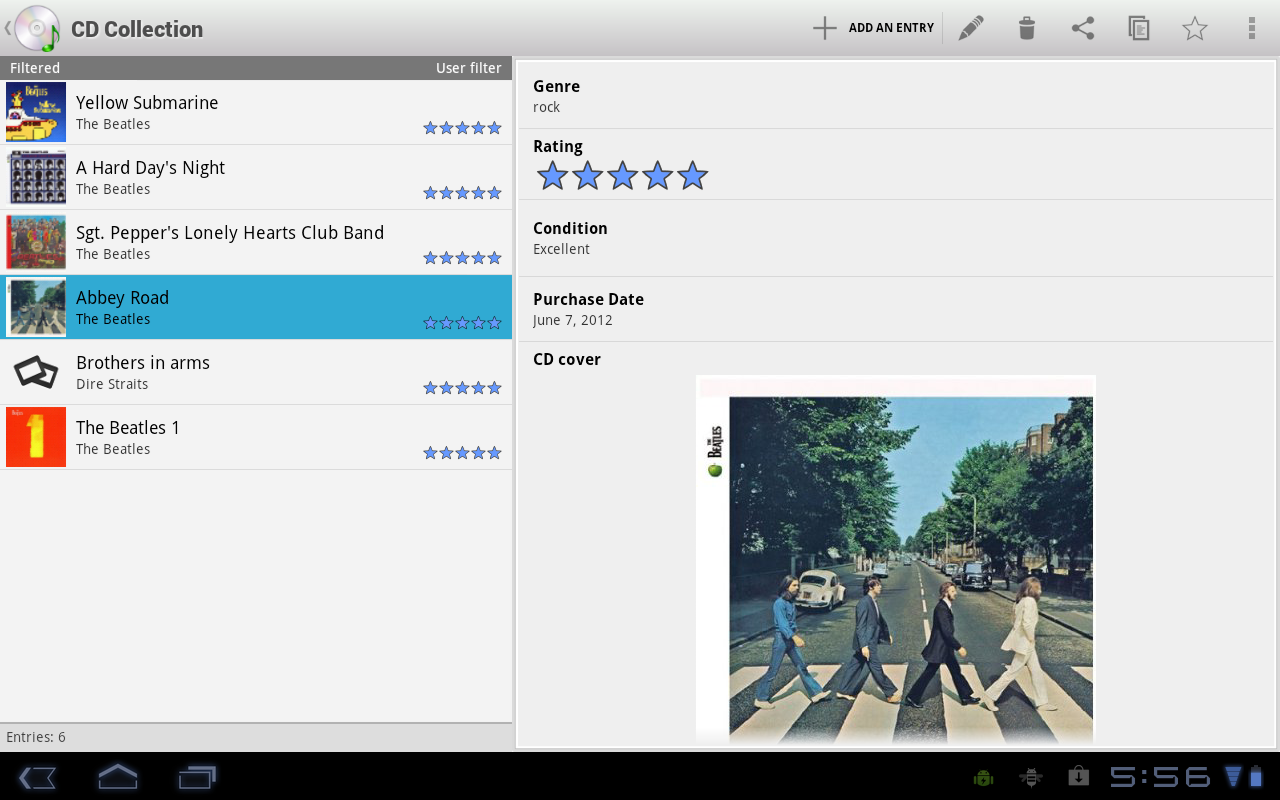This screenshot has height=800, width=1280.
Task: Tap the Android back navigation button
Action: 37,777
